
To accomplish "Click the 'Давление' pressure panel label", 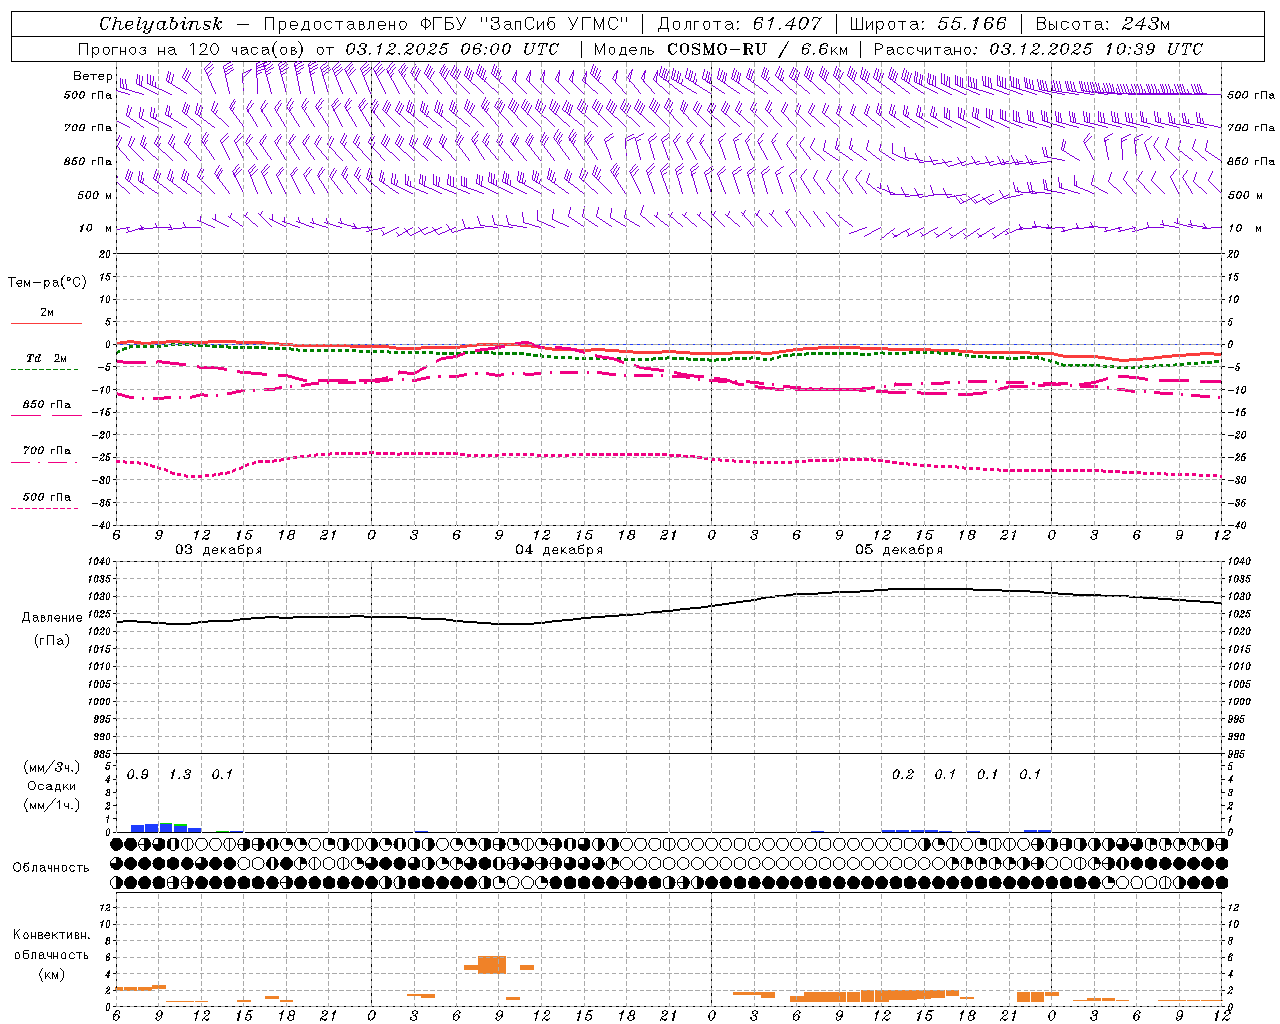I will point(52,618).
